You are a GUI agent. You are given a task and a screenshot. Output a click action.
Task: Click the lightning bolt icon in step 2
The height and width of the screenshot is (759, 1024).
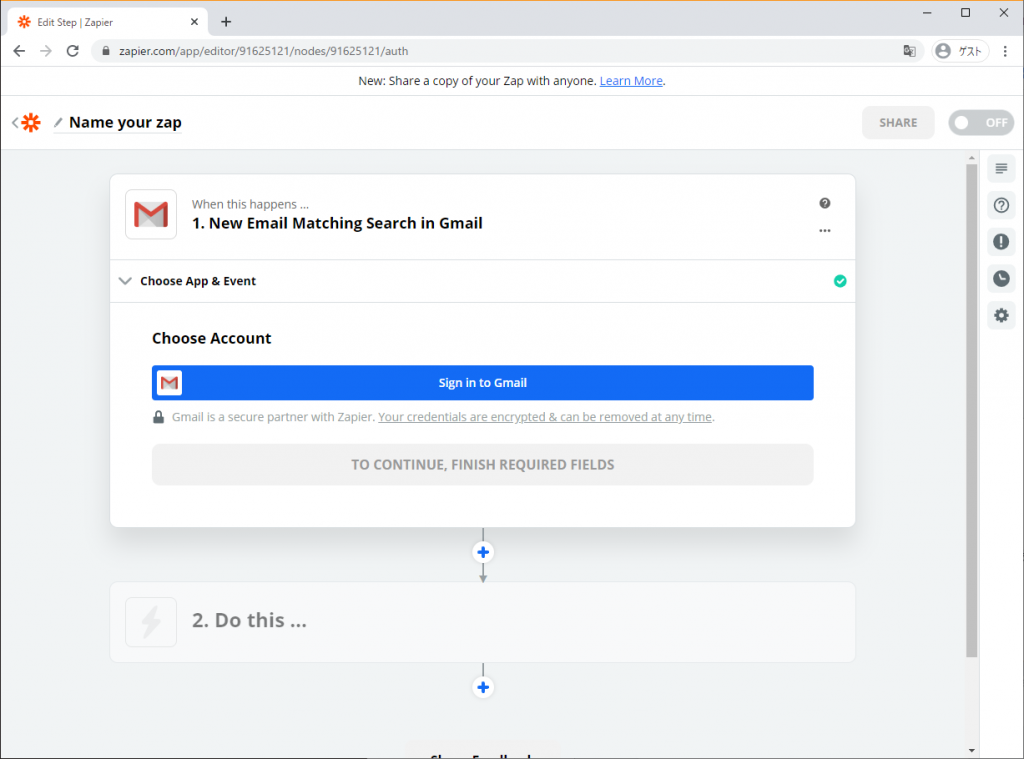click(x=151, y=622)
